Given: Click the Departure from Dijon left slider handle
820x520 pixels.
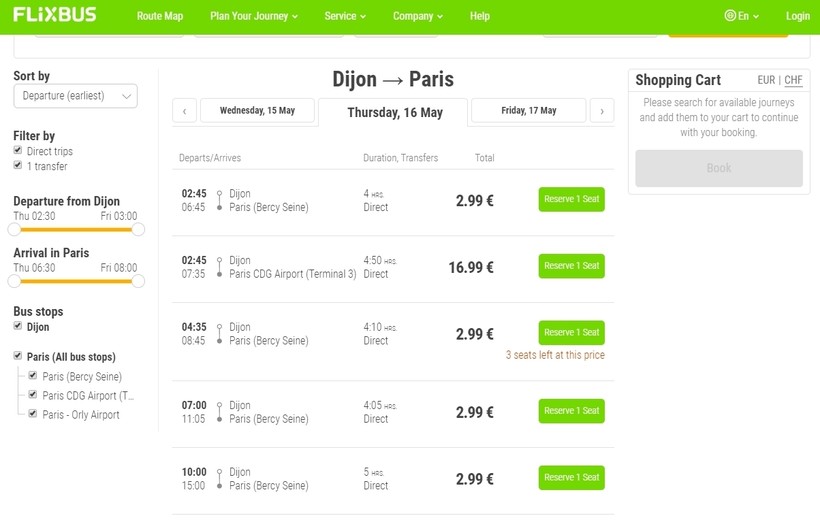Looking at the screenshot, I should click(x=14, y=229).
